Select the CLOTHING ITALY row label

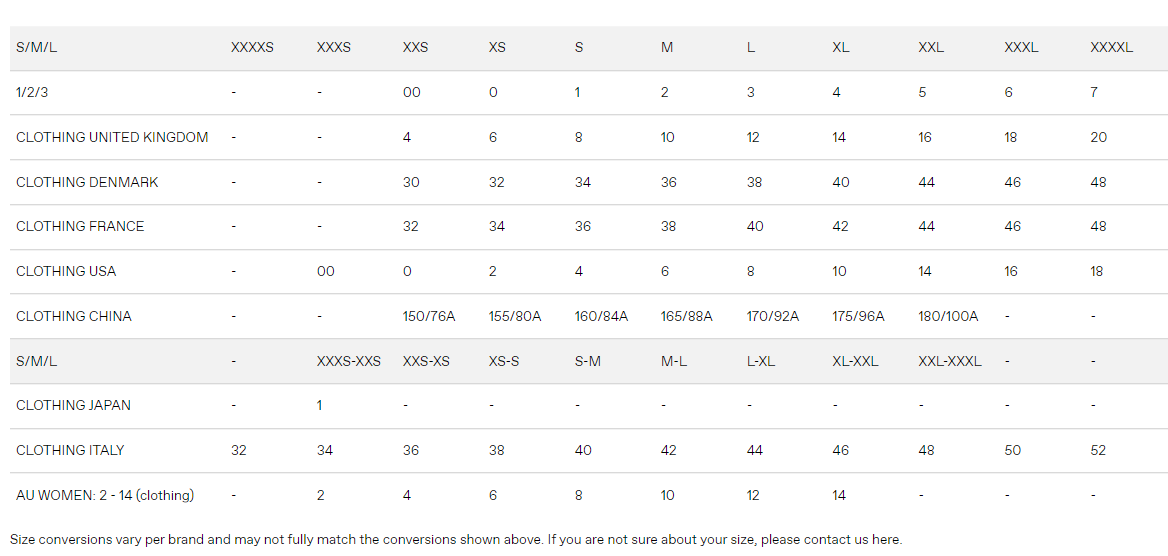(70, 451)
